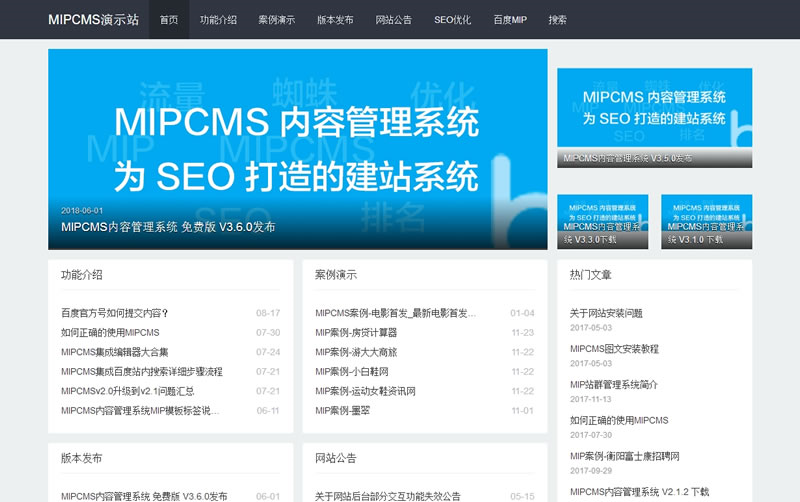Viewport: 800px width, 502px height.
Task: Open article MIPCMS内容管理系统MIP模板标签说…
Action: [x=140, y=410]
